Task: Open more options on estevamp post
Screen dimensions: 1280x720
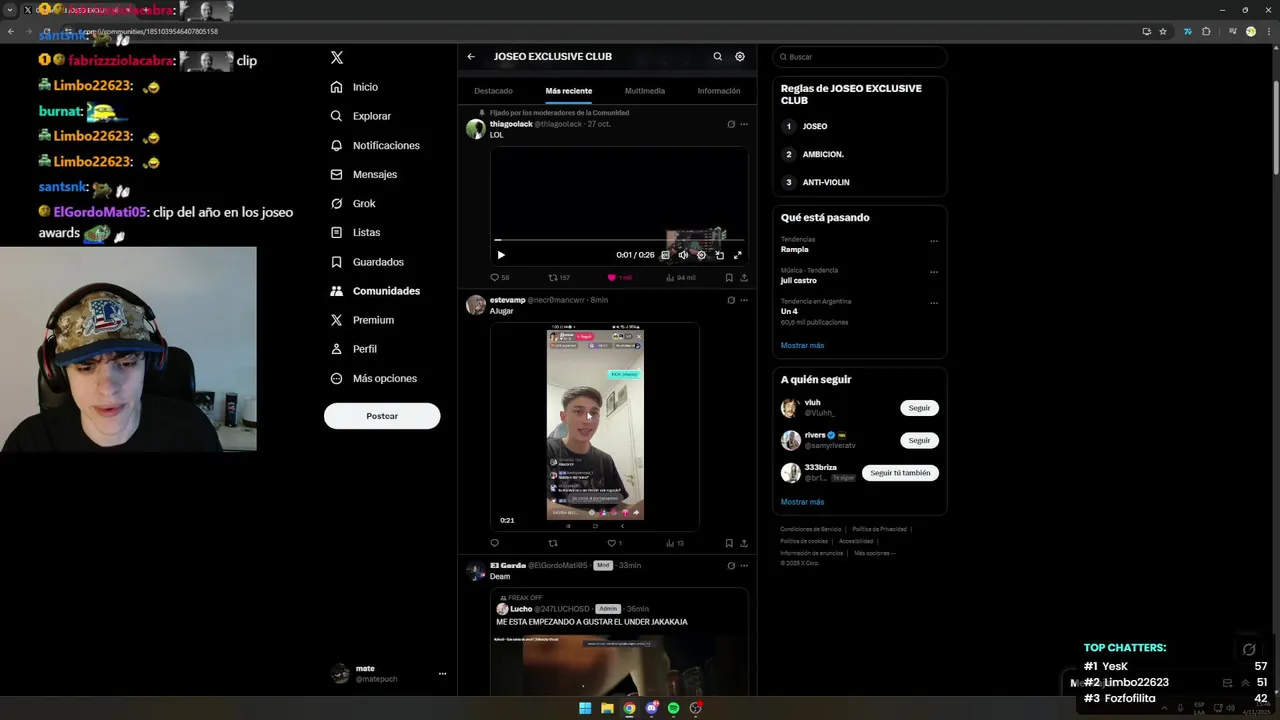Action: 744,300
